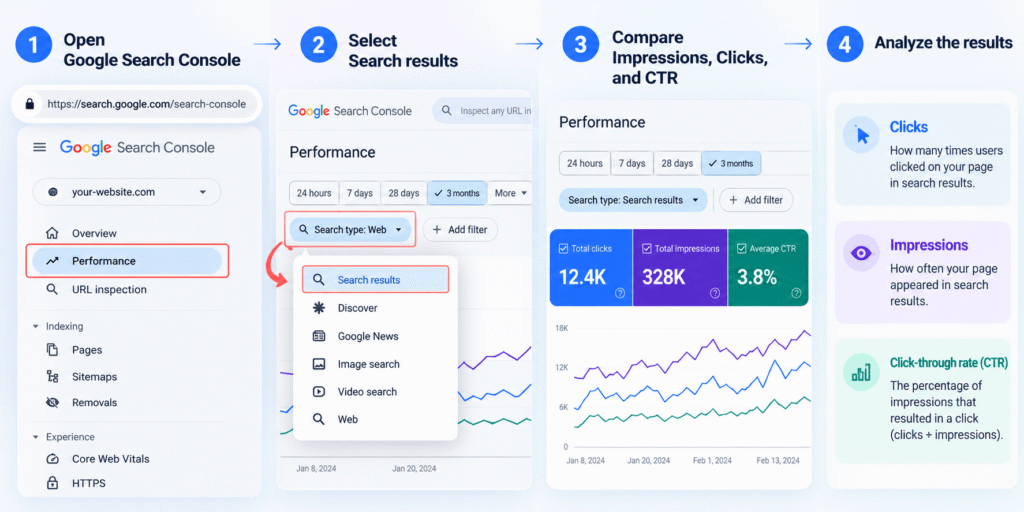Toggle the Total impressions checkbox
Viewport: 1024px width, 512px height.
pos(647,249)
